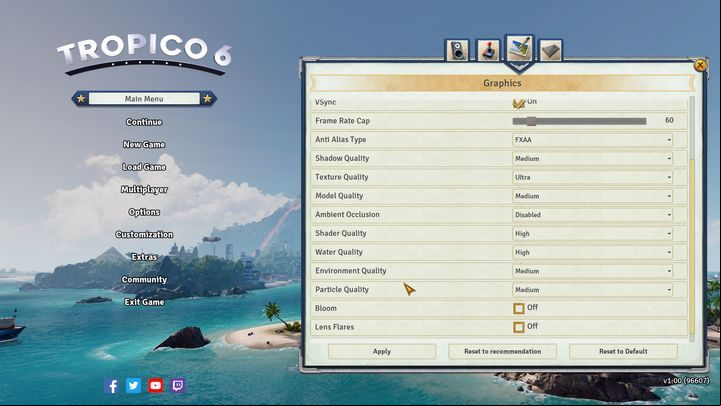Image resolution: width=721 pixels, height=406 pixels.
Task: Click Reset to recommendation button
Action: [x=502, y=351]
